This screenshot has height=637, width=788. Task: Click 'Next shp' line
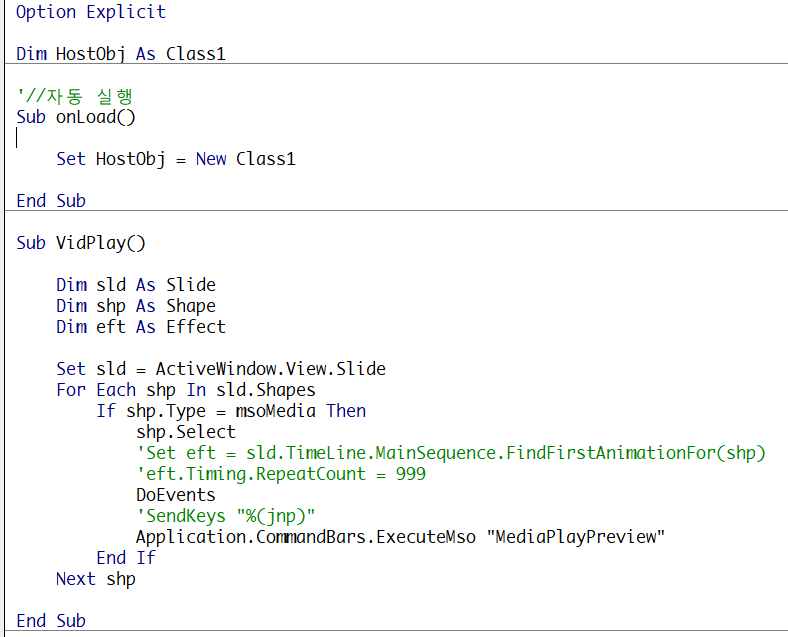[x=96, y=579]
